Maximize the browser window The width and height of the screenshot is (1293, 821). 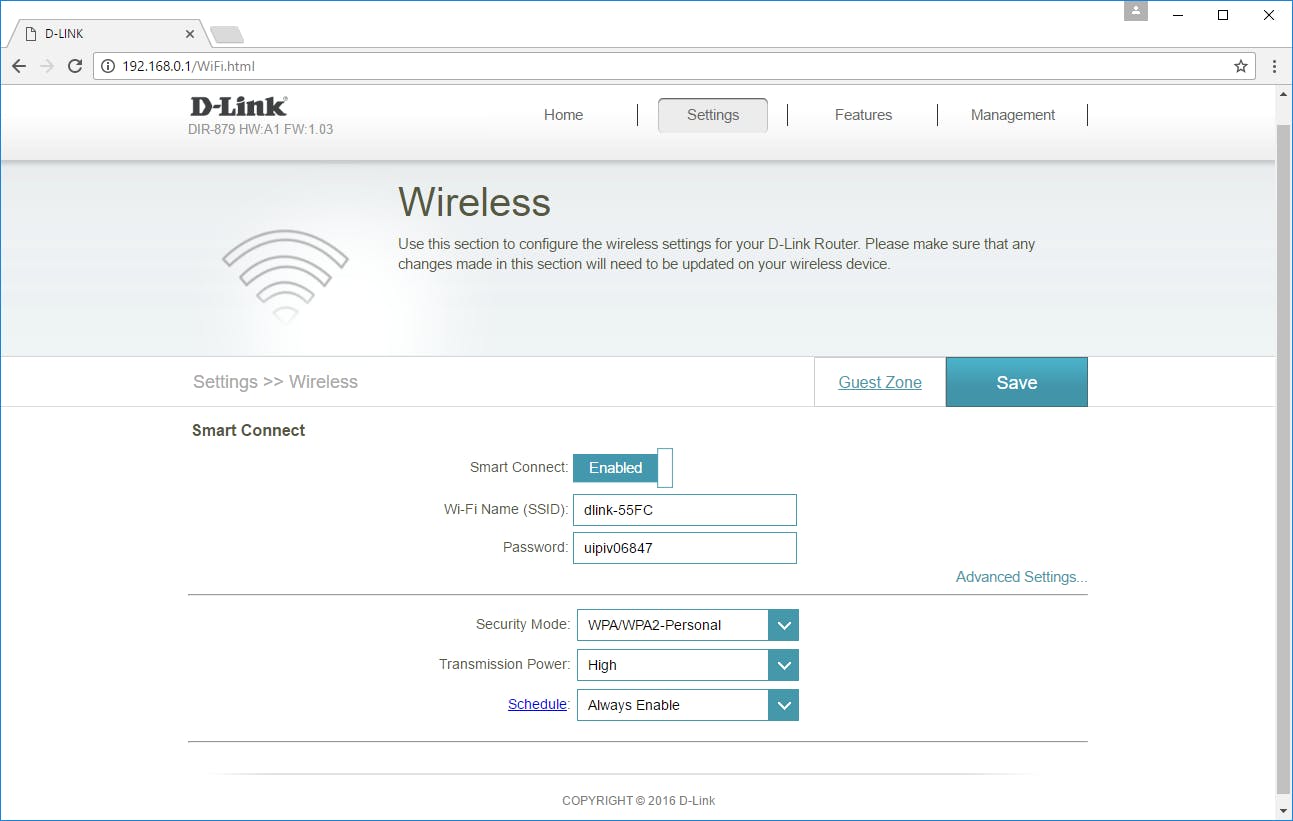(1223, 15)
